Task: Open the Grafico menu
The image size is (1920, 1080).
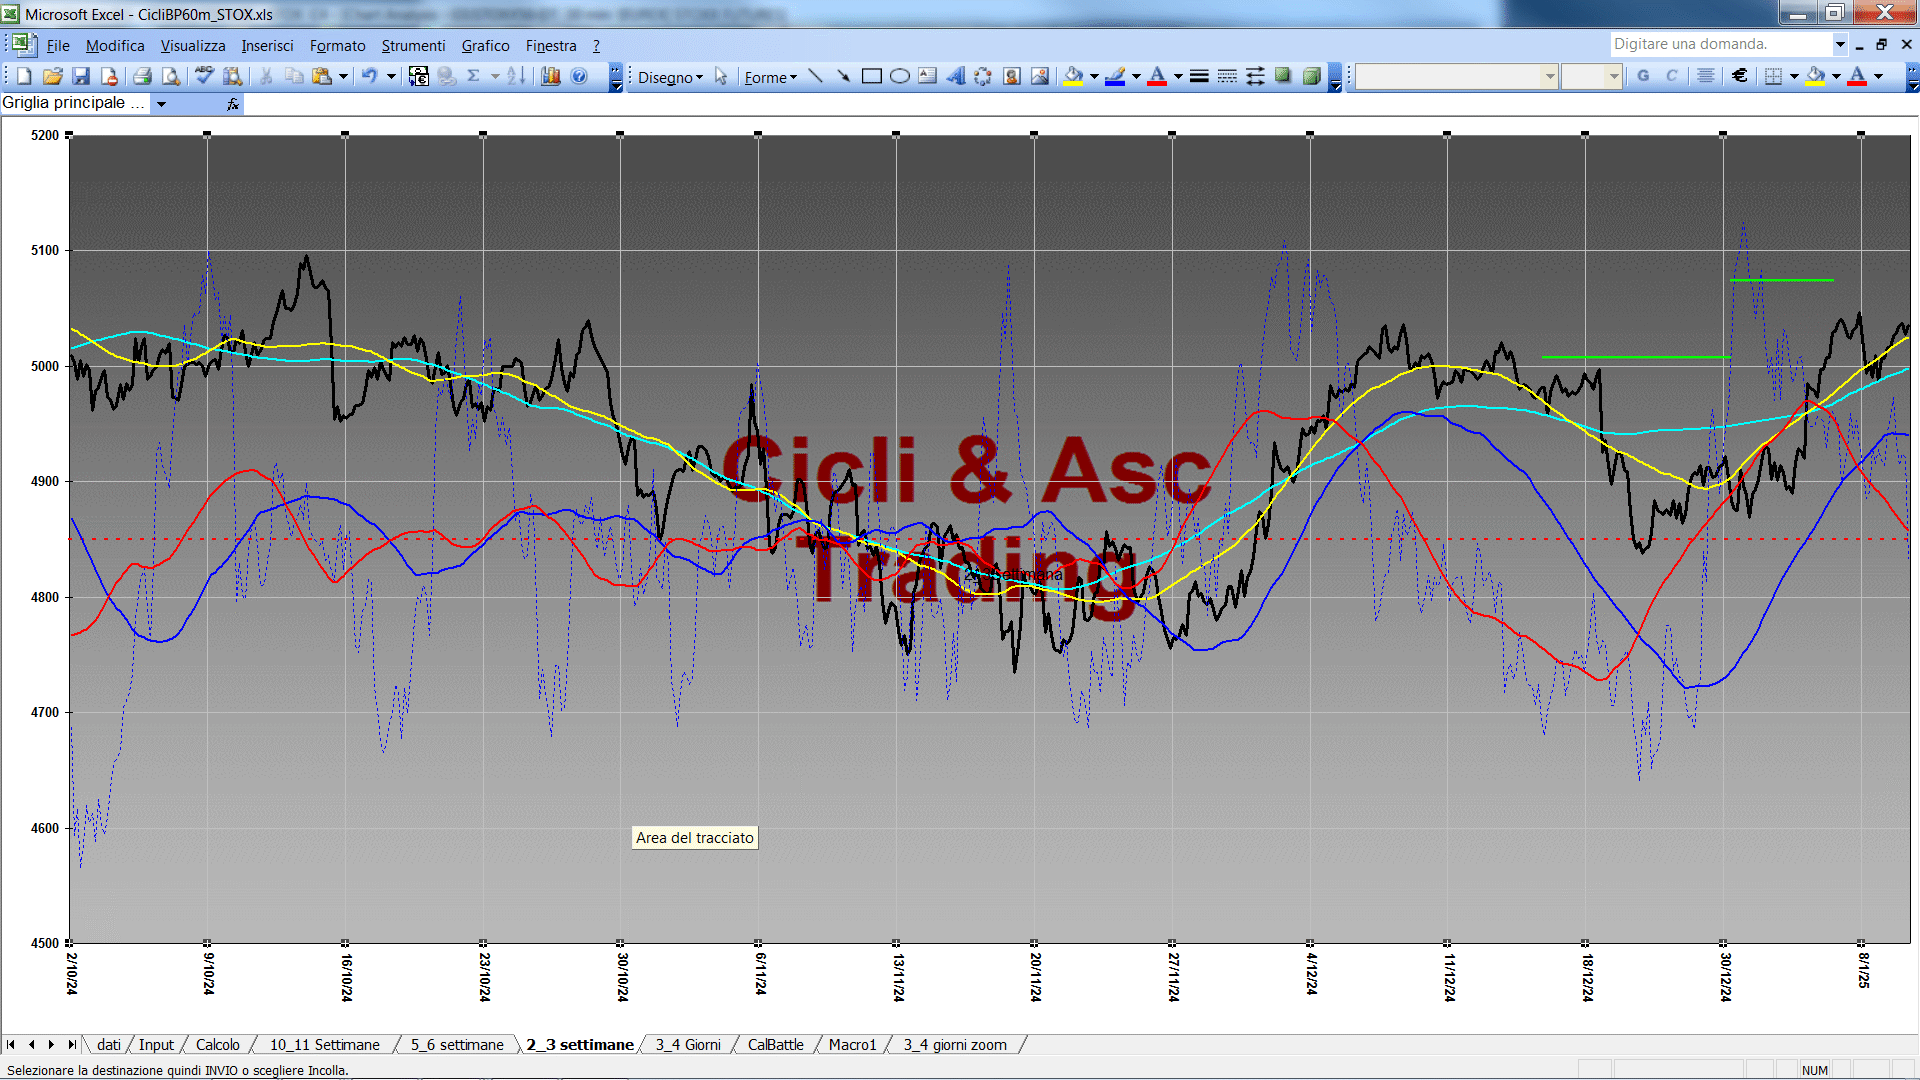Action: click(485, 45)
